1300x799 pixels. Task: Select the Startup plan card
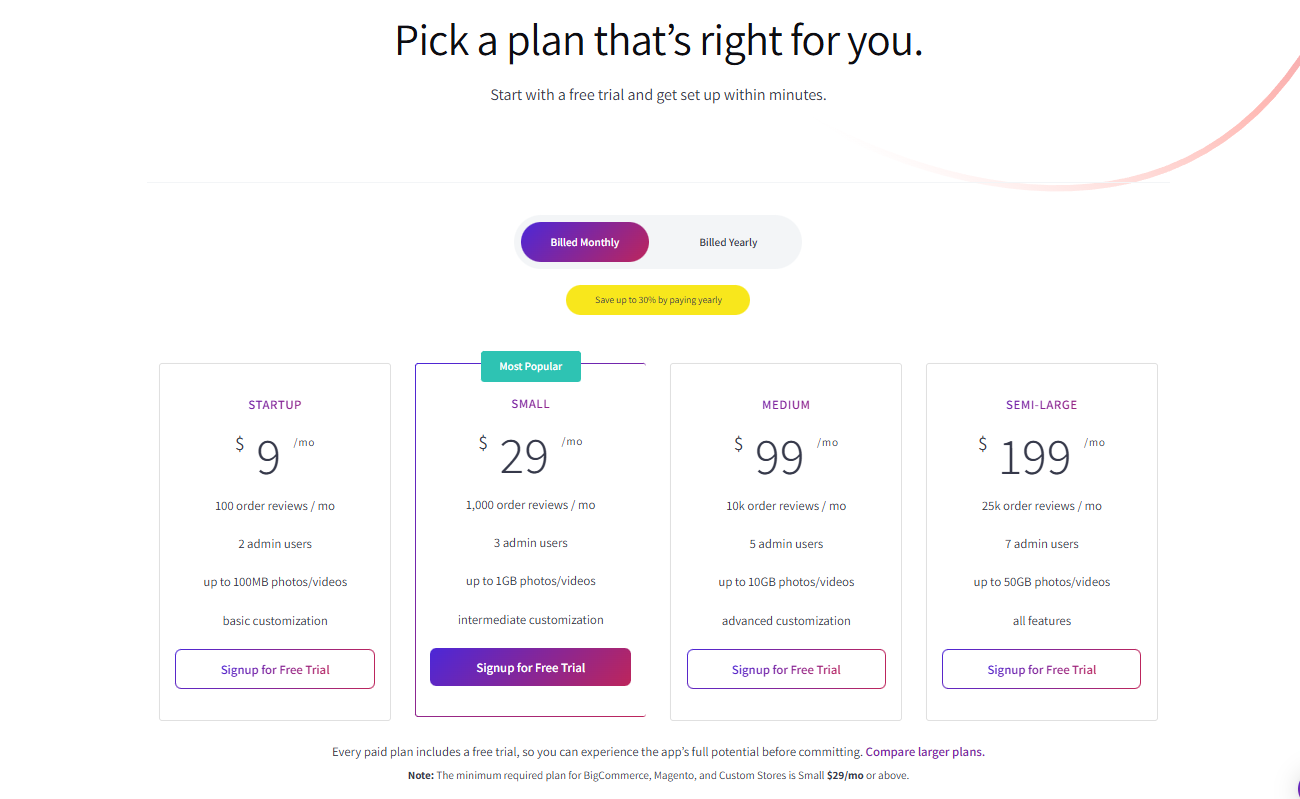point(275,540)
